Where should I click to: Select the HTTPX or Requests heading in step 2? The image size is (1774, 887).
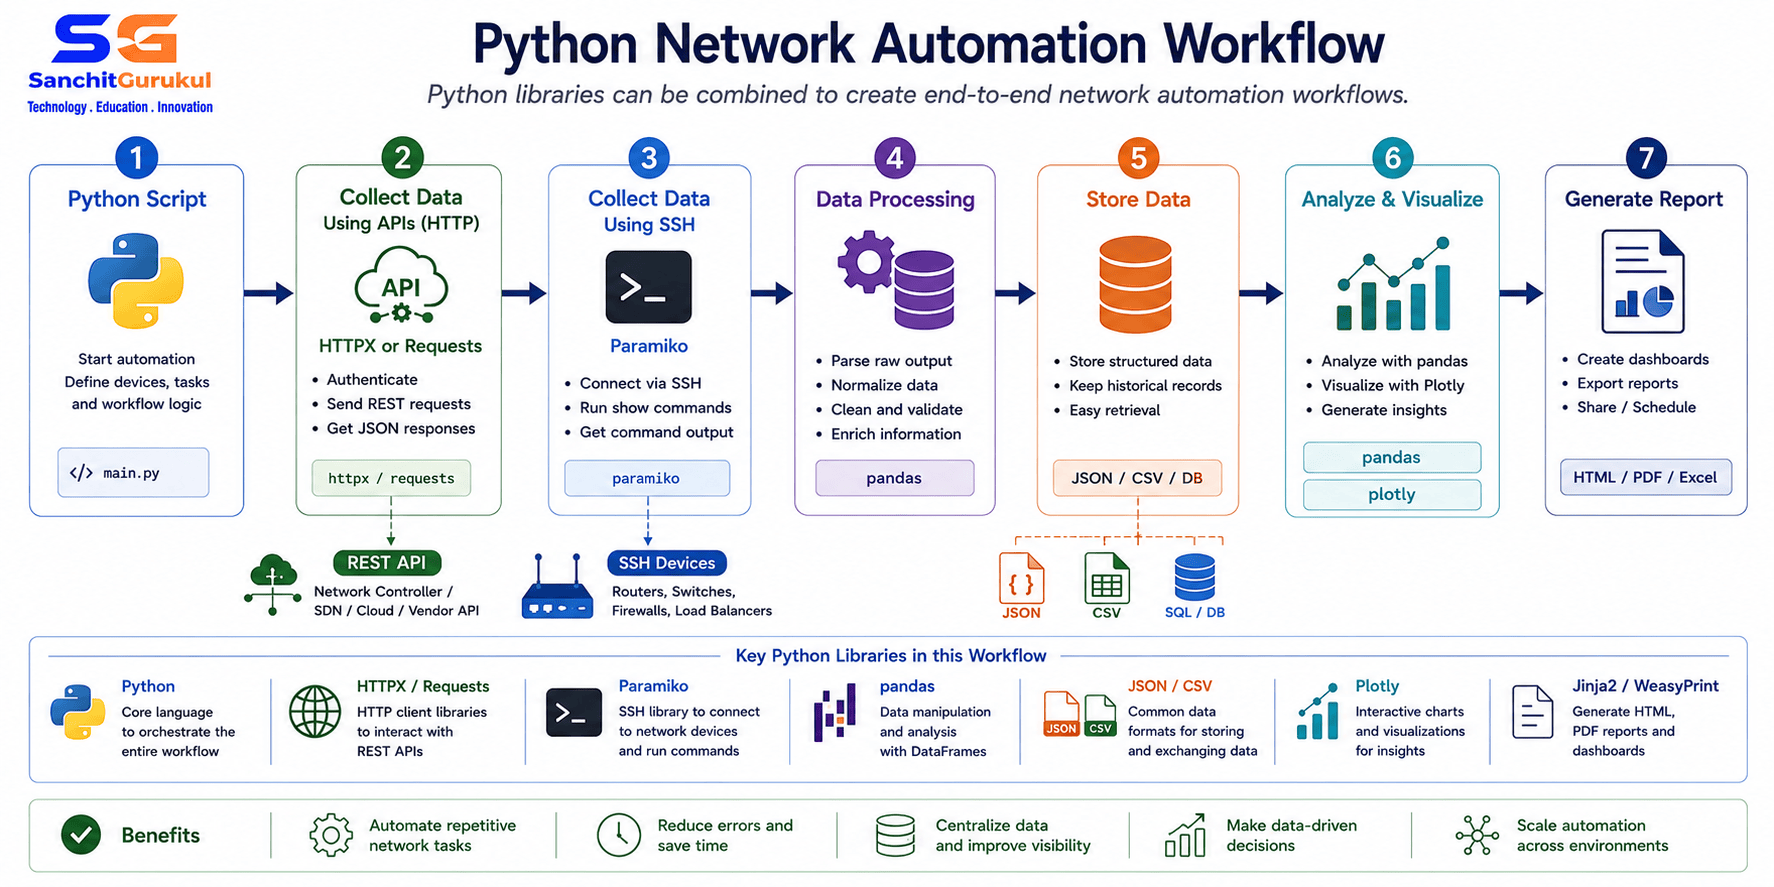[400, 346]
